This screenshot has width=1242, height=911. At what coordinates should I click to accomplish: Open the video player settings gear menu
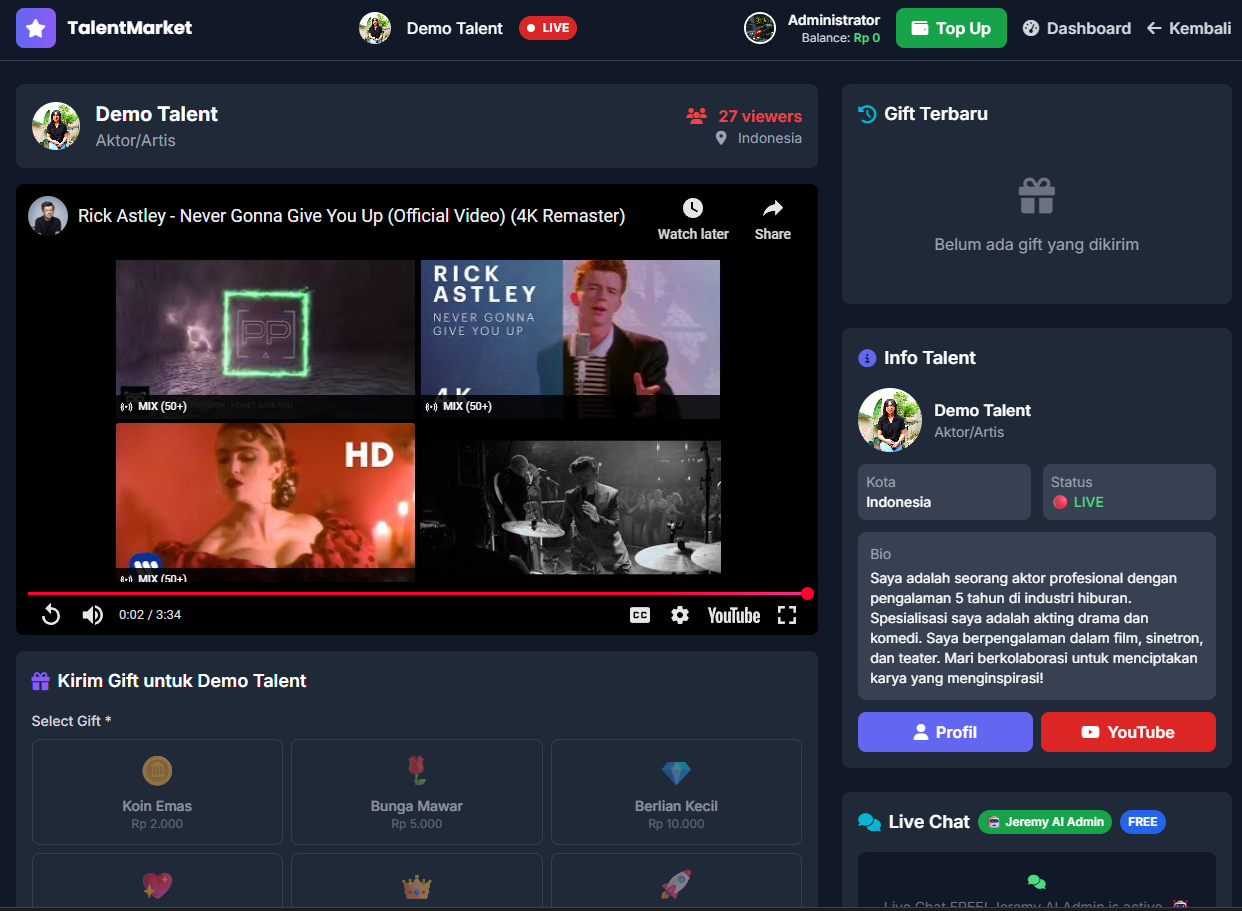[x=680, y=614]
